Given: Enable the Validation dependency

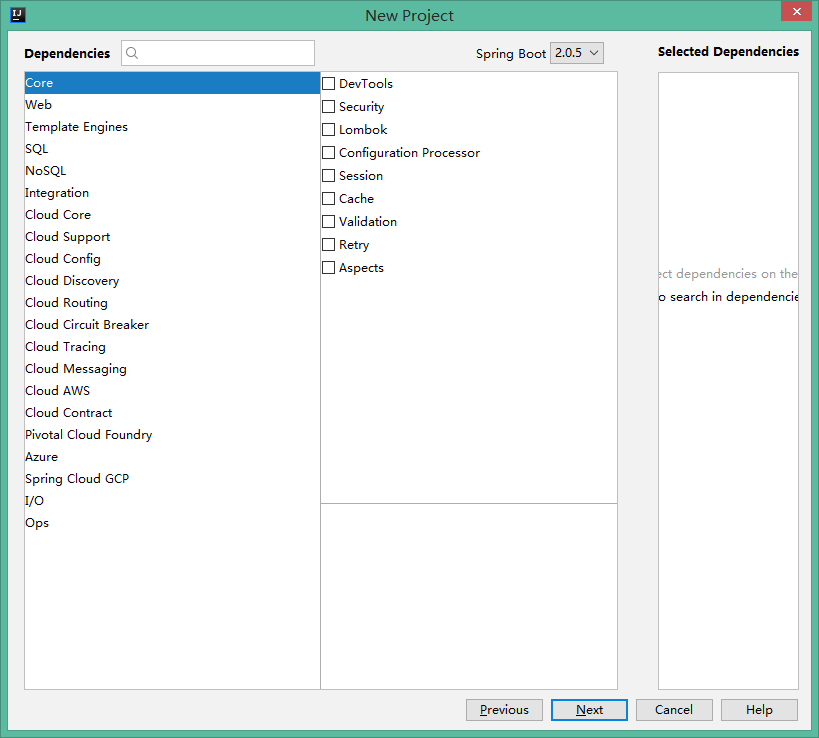Looking at the screenshot, I should [x=329, y=221].
